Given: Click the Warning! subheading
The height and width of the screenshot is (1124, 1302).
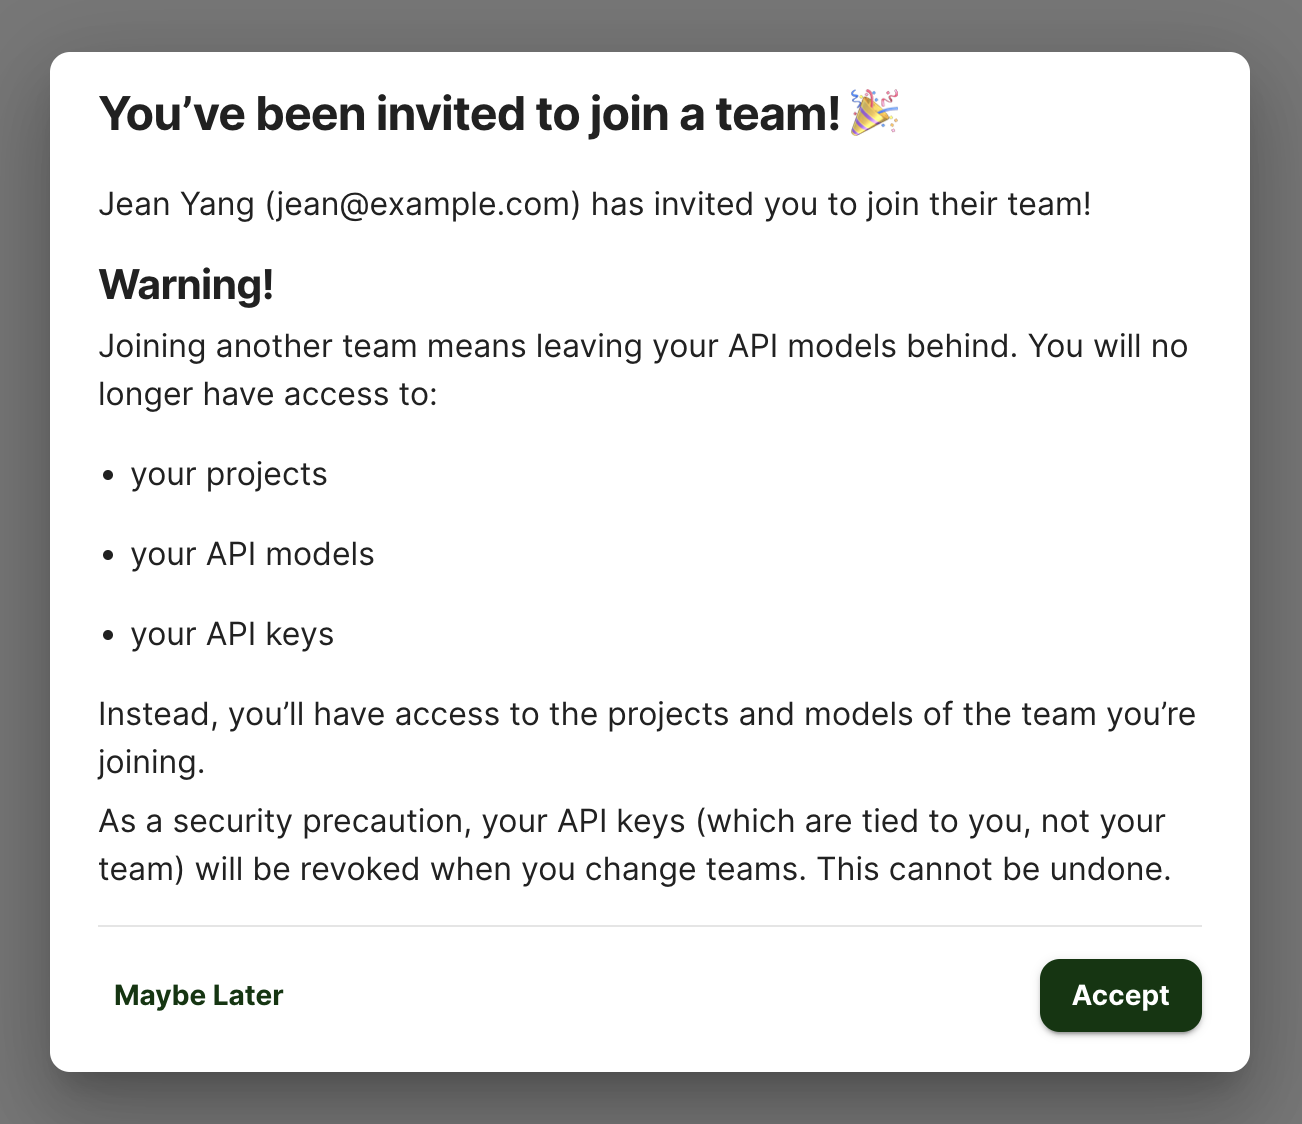Looking at the screenshot, I should [x=186, y=285].
